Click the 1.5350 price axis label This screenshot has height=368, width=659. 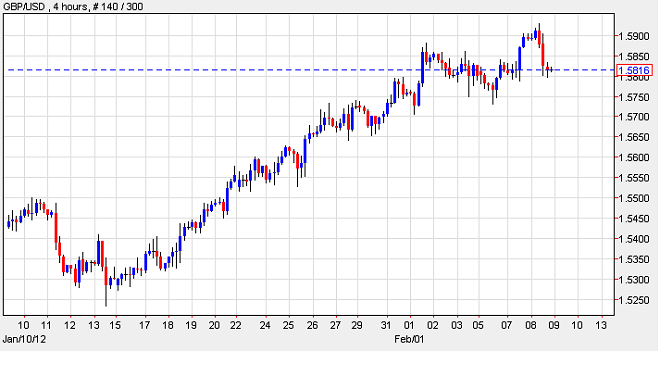(x=634, y=259)
